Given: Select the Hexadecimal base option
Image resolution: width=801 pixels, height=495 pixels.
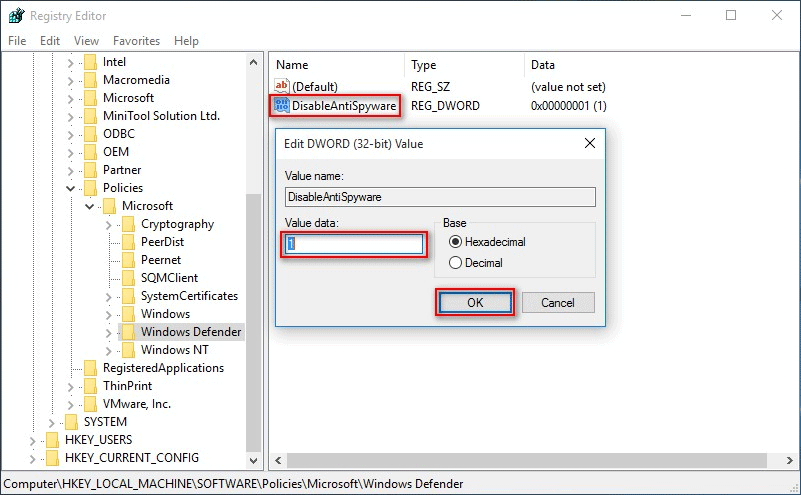Looking at the screenshot, I should (x=456, y=242).
